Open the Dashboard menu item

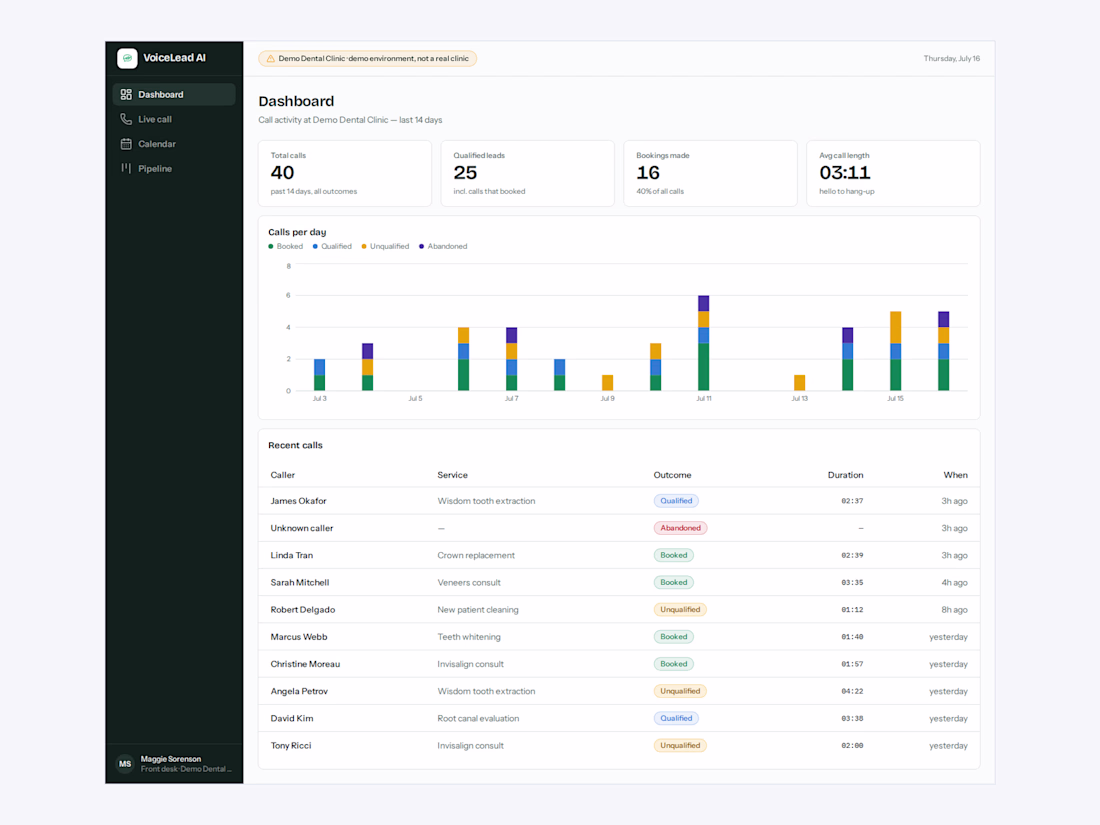coord(173,95)
